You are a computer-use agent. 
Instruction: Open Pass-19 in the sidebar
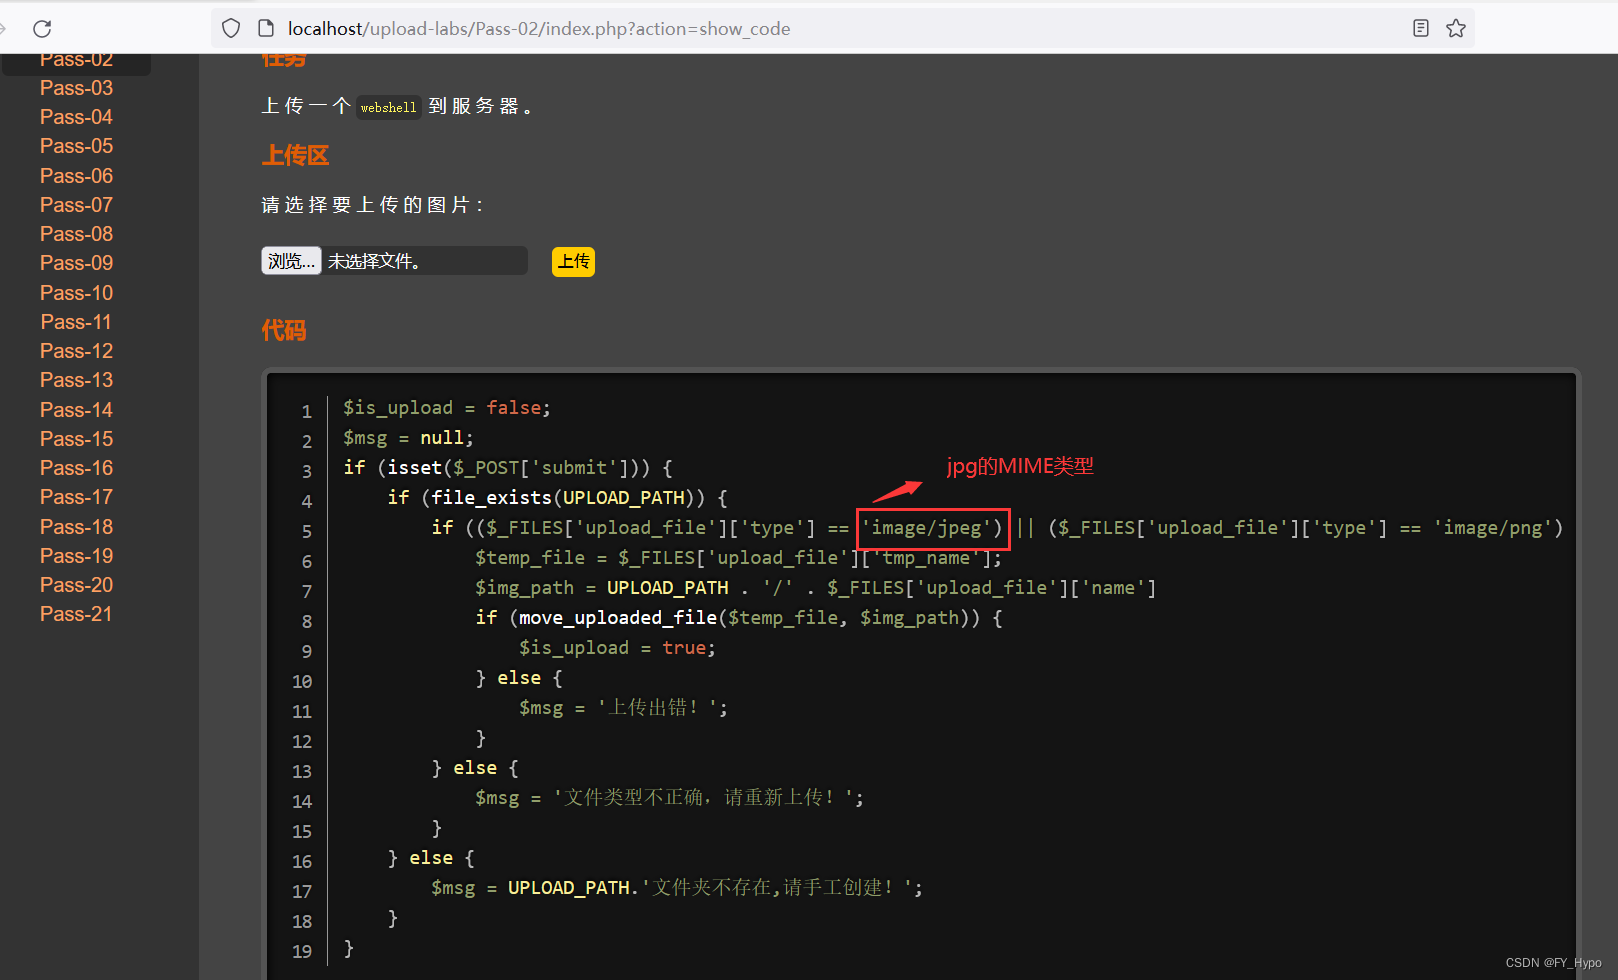tap(77, 556)
